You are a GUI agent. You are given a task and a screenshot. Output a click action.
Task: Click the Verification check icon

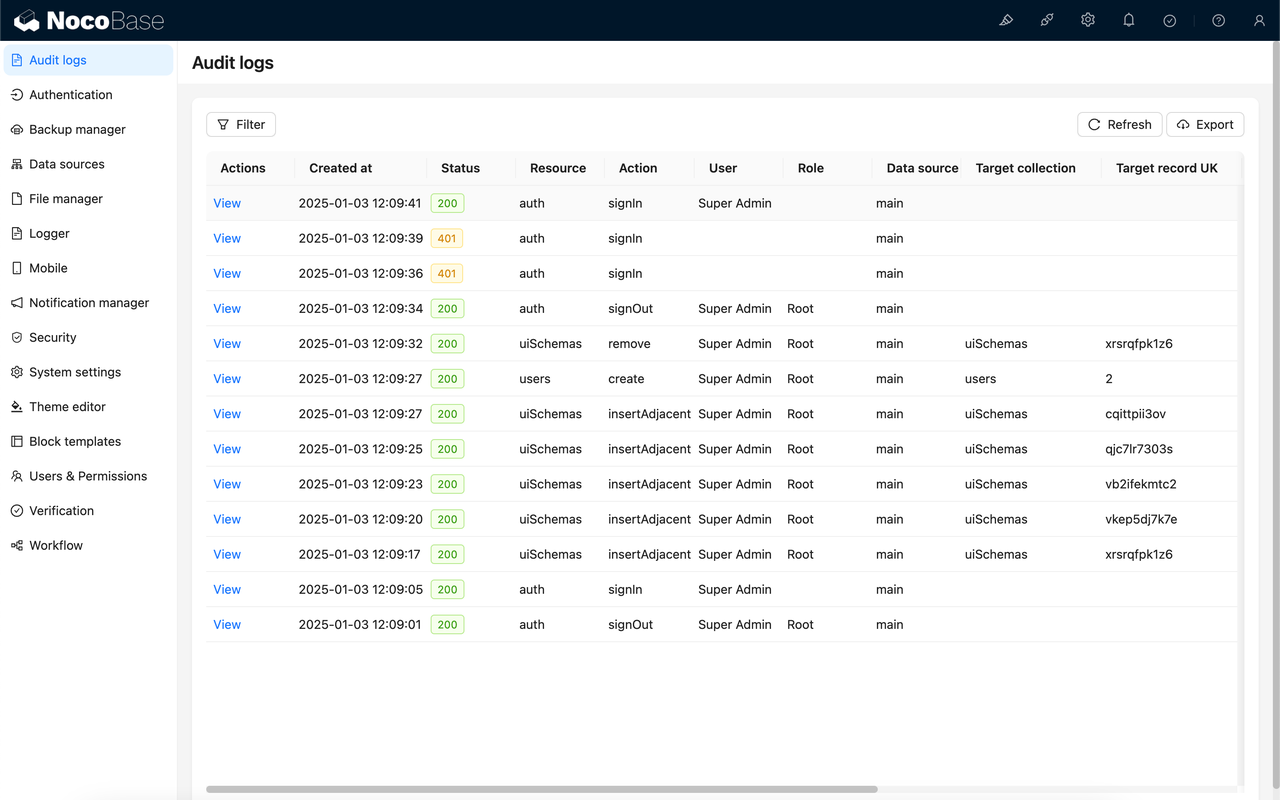[17, 511]
